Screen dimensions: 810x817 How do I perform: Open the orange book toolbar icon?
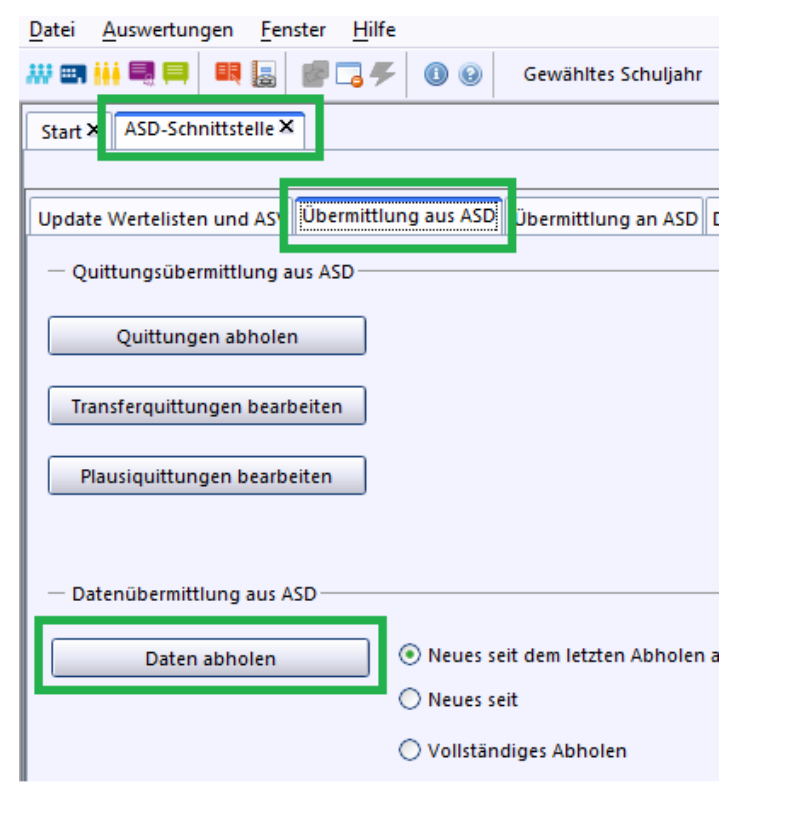click(x=228, y=74)
